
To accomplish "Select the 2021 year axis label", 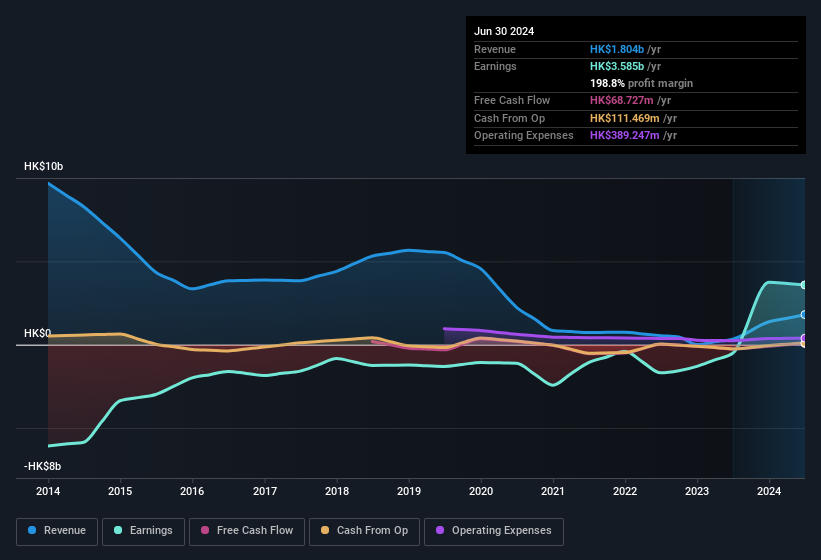I will click(x=553, y=491).
